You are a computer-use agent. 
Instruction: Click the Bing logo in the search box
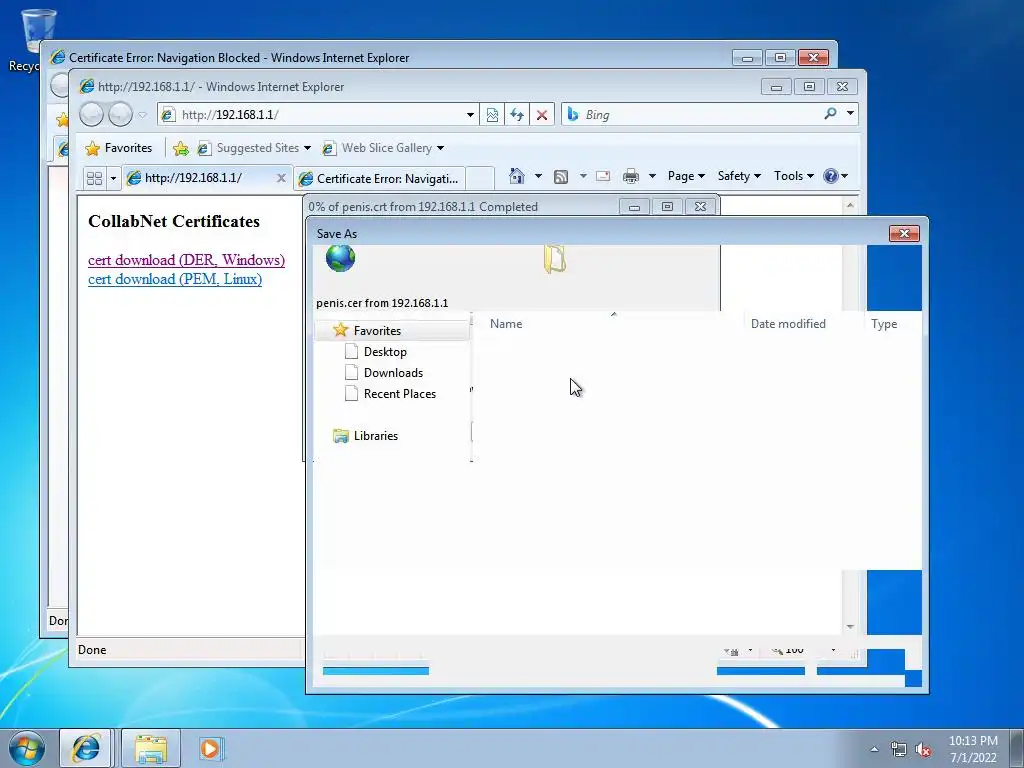[x=573, y=114]
